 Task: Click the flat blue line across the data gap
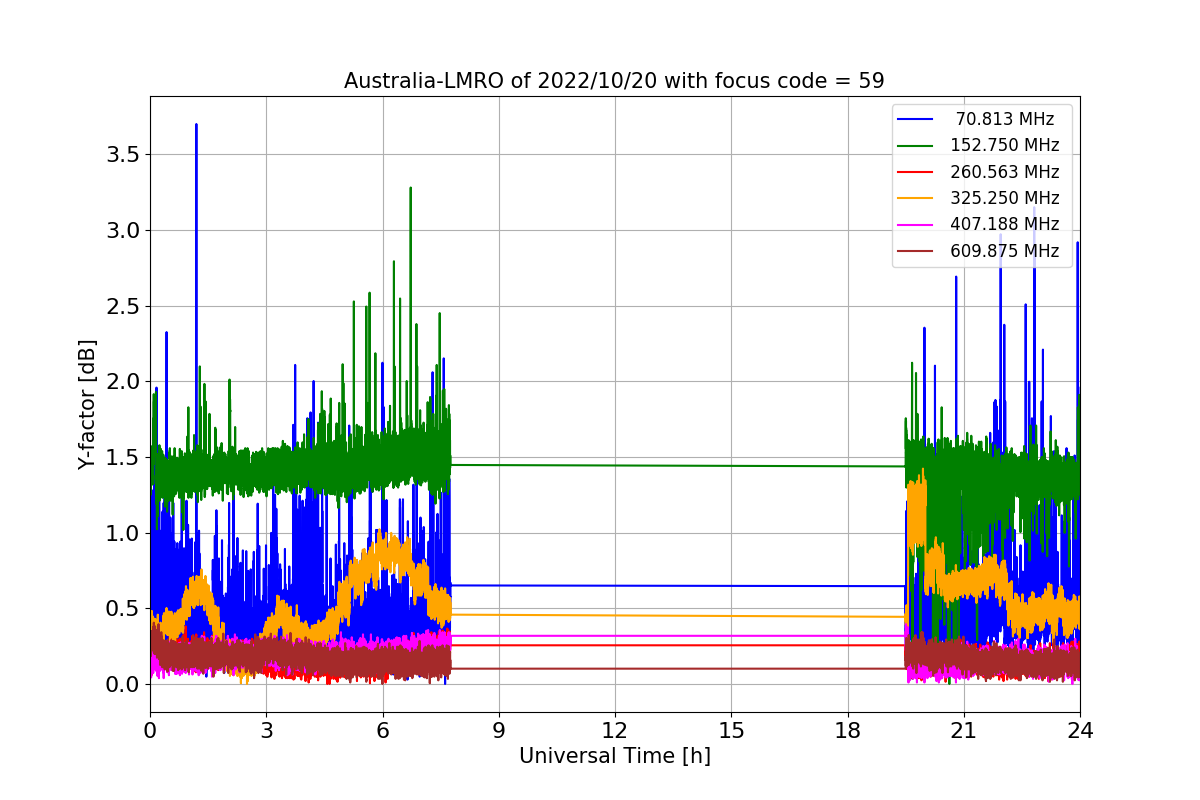tap(678, 586)
